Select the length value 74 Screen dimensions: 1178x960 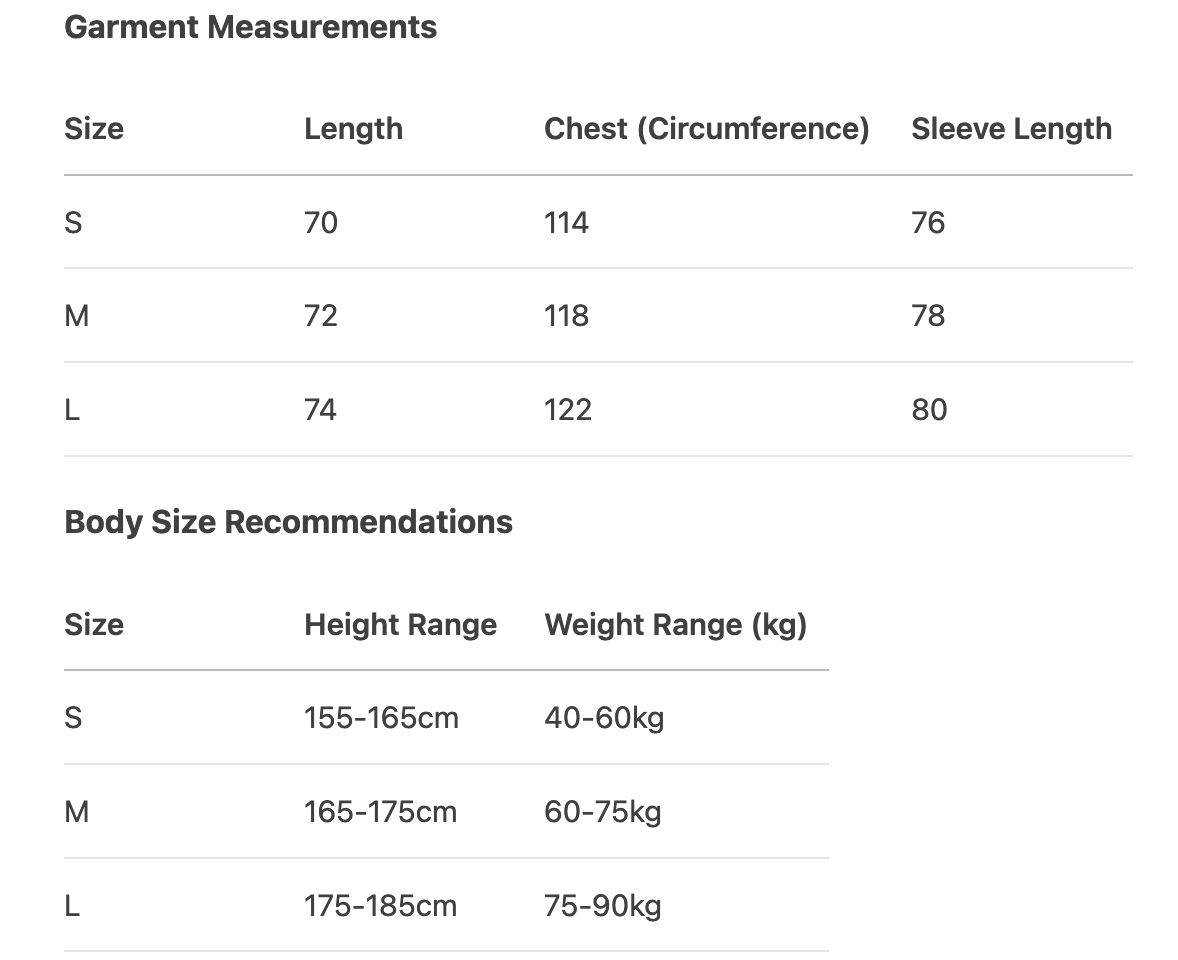[321, 410]
